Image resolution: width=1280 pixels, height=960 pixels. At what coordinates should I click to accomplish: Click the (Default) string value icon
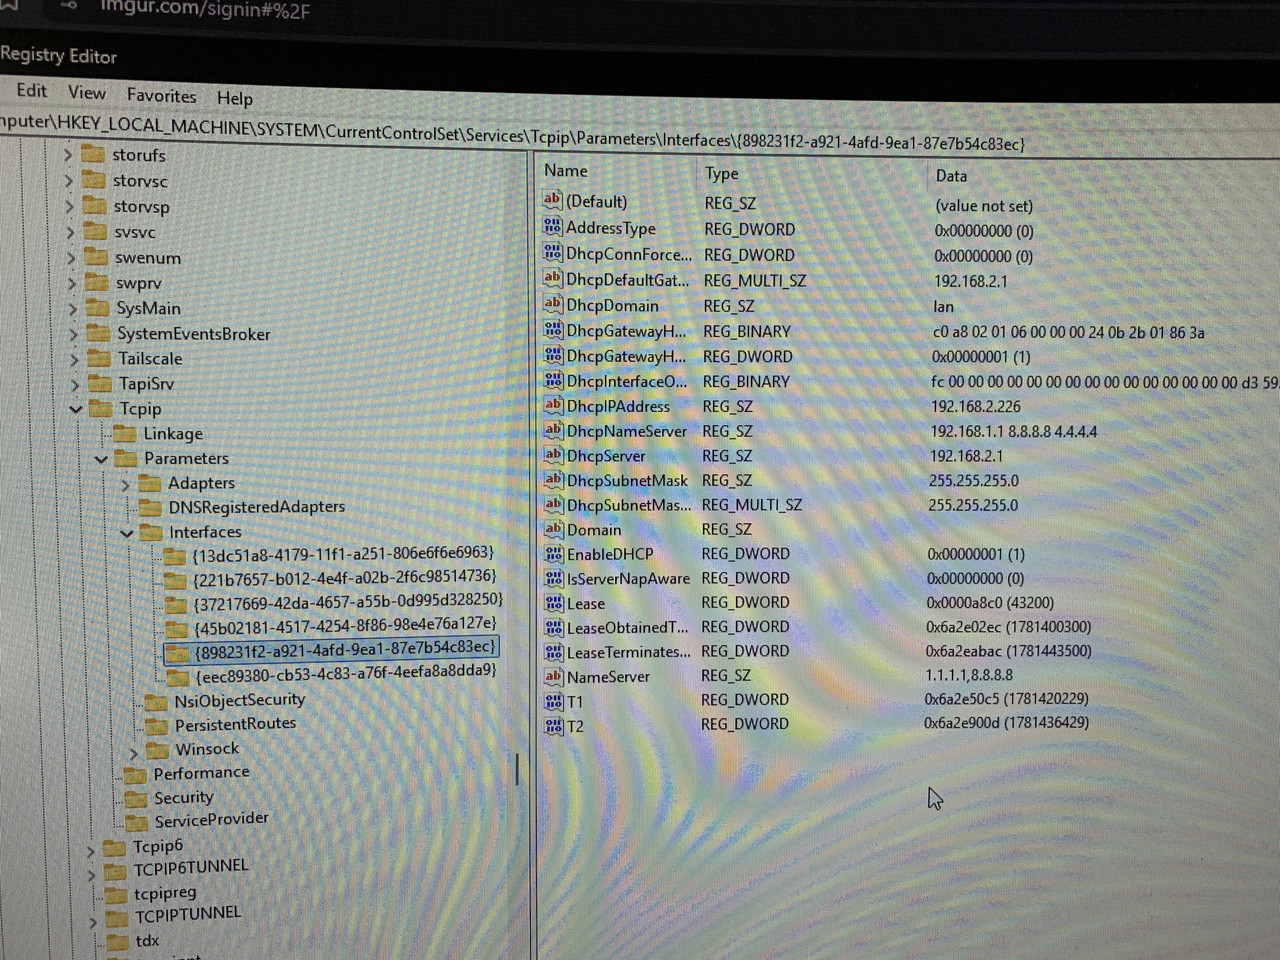[x=552, y=200]
